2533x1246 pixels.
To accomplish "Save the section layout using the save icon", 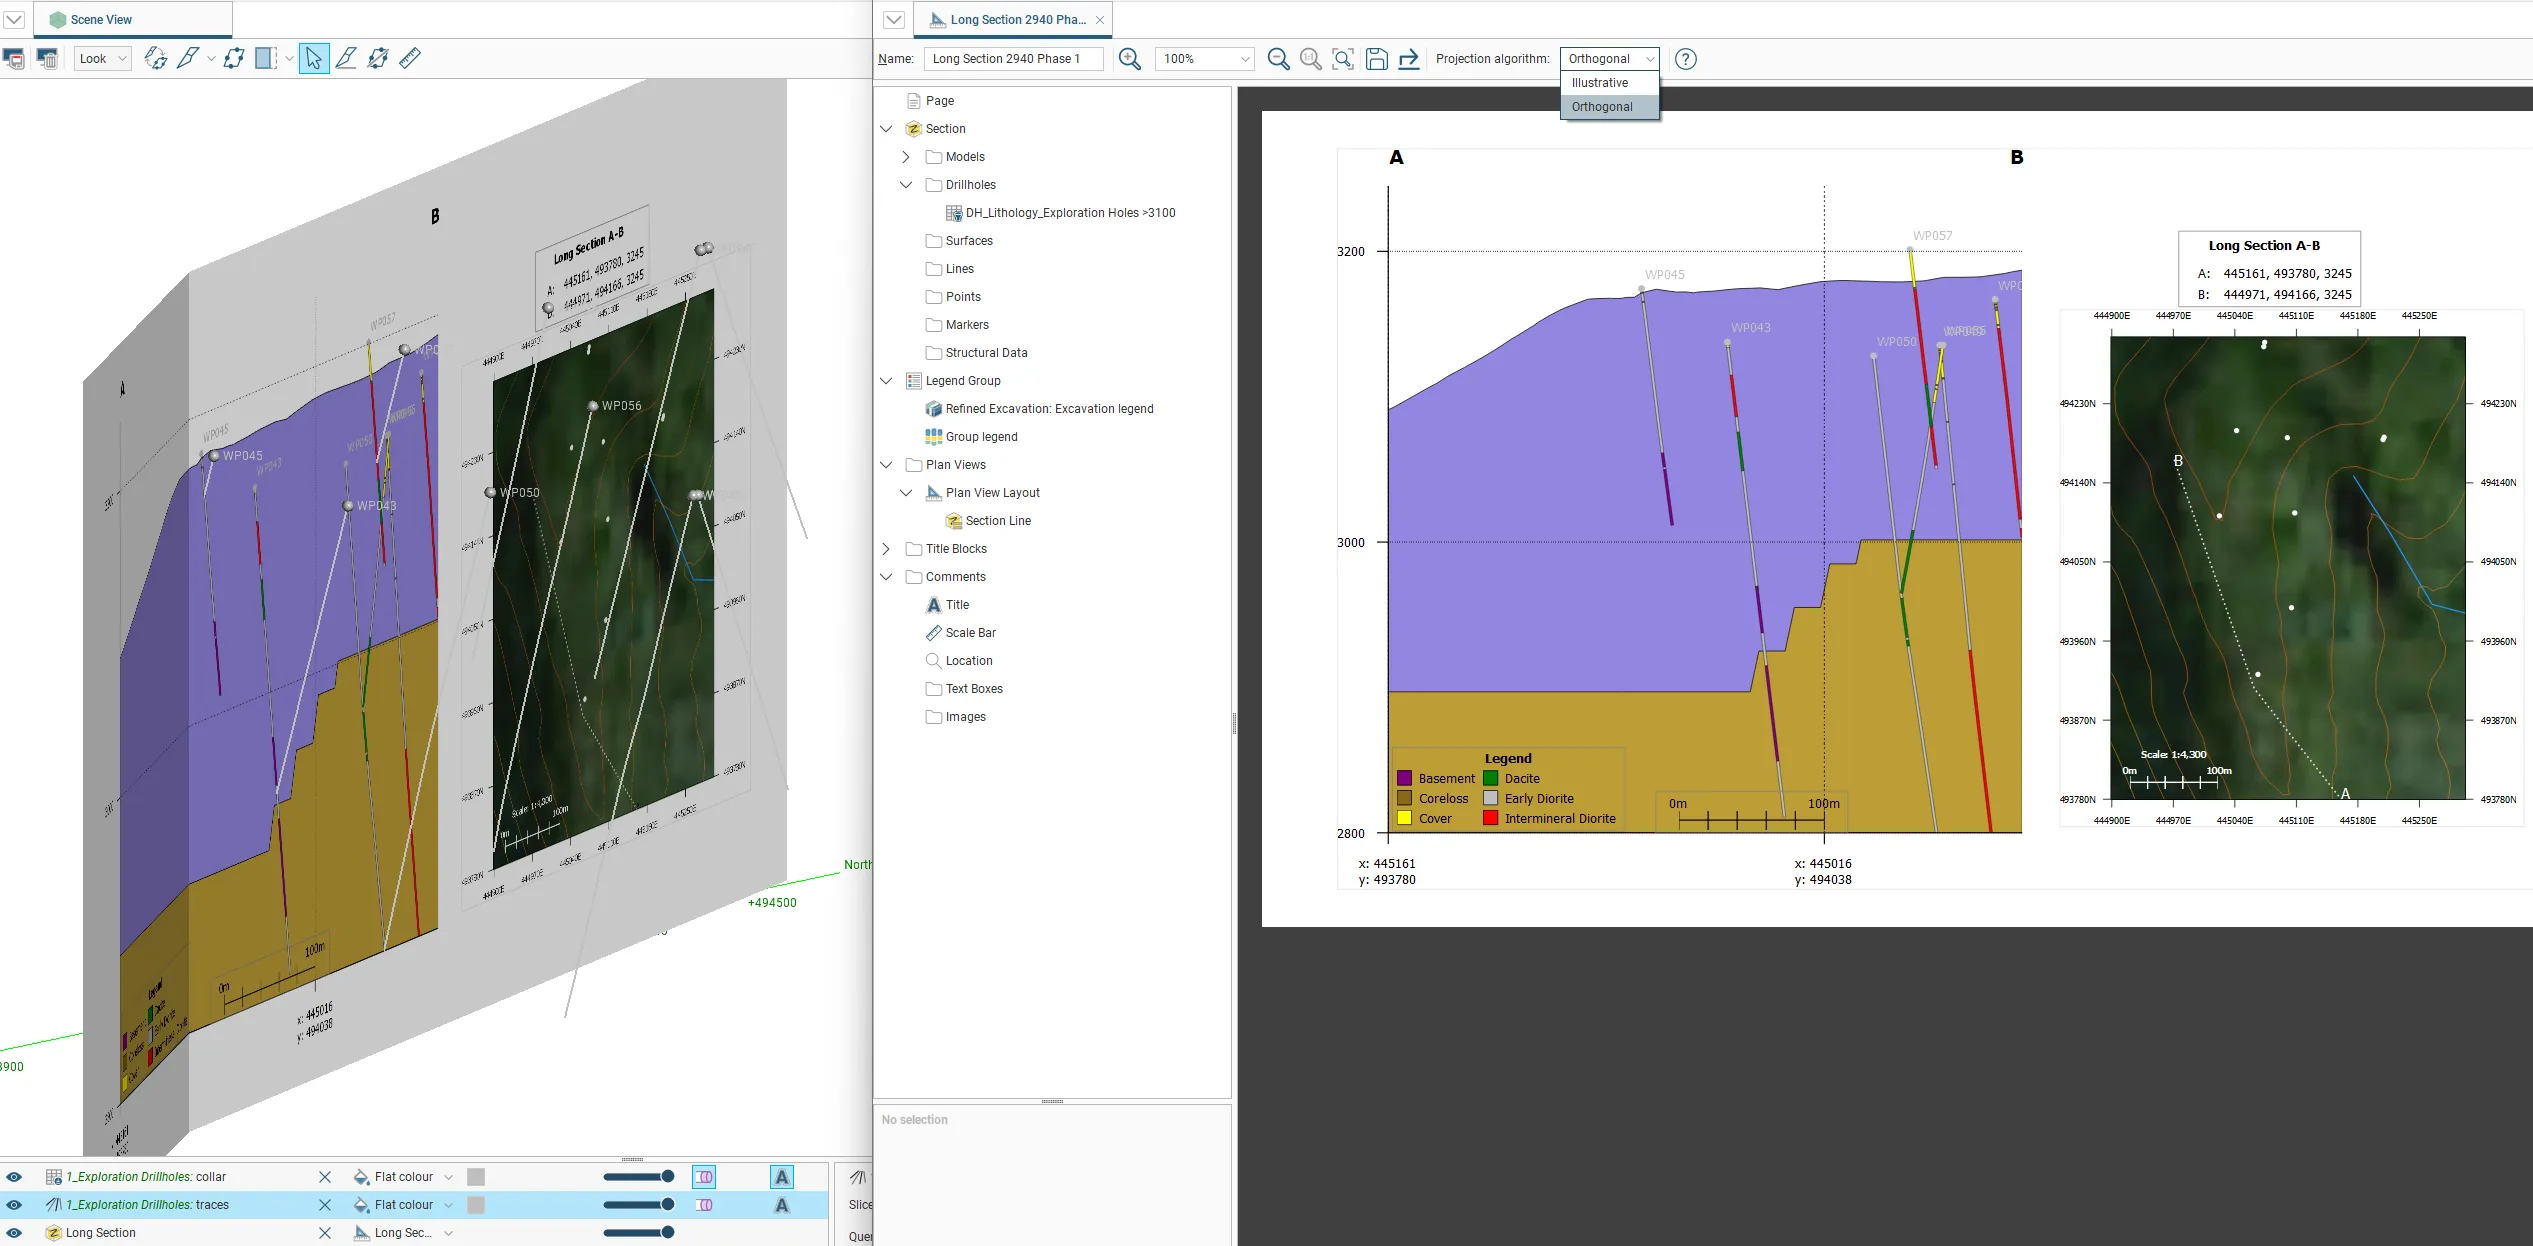I will (1377, 59).
